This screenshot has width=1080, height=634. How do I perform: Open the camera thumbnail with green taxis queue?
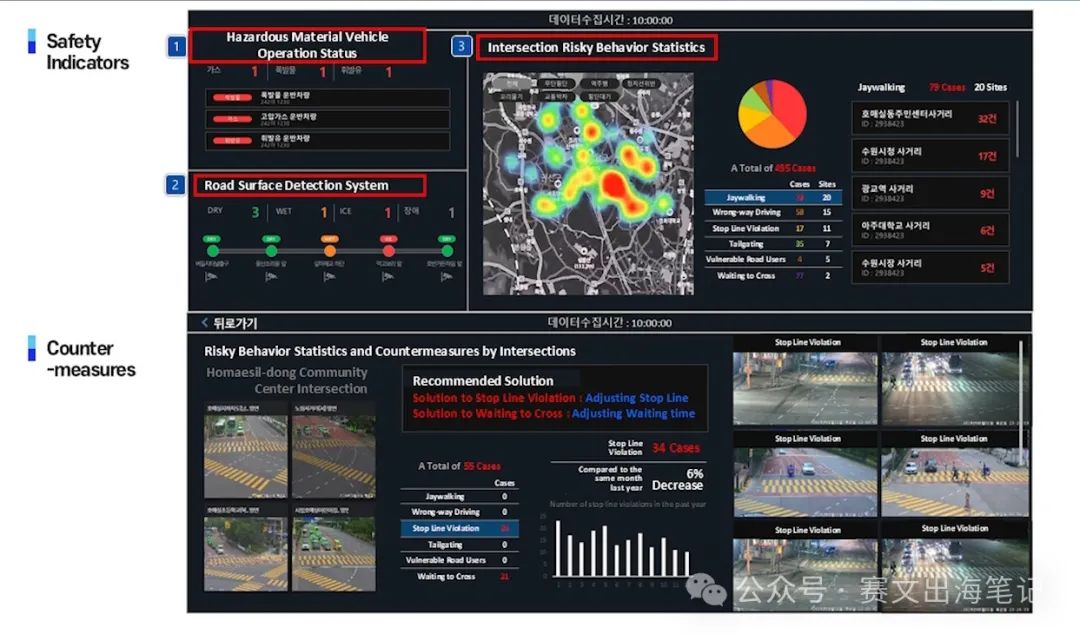click(333, 554)
